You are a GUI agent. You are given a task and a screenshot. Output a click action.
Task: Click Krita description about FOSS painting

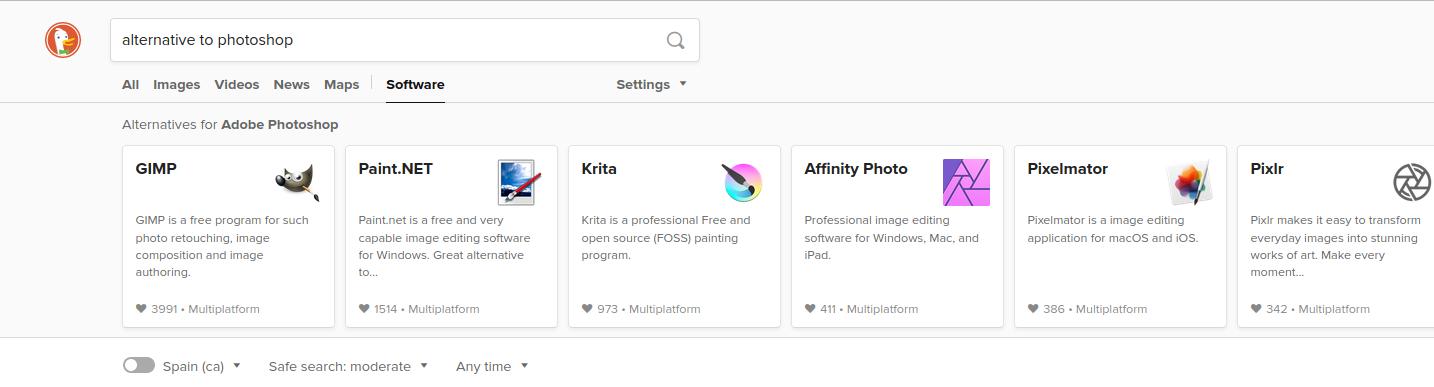pos(666,238)
